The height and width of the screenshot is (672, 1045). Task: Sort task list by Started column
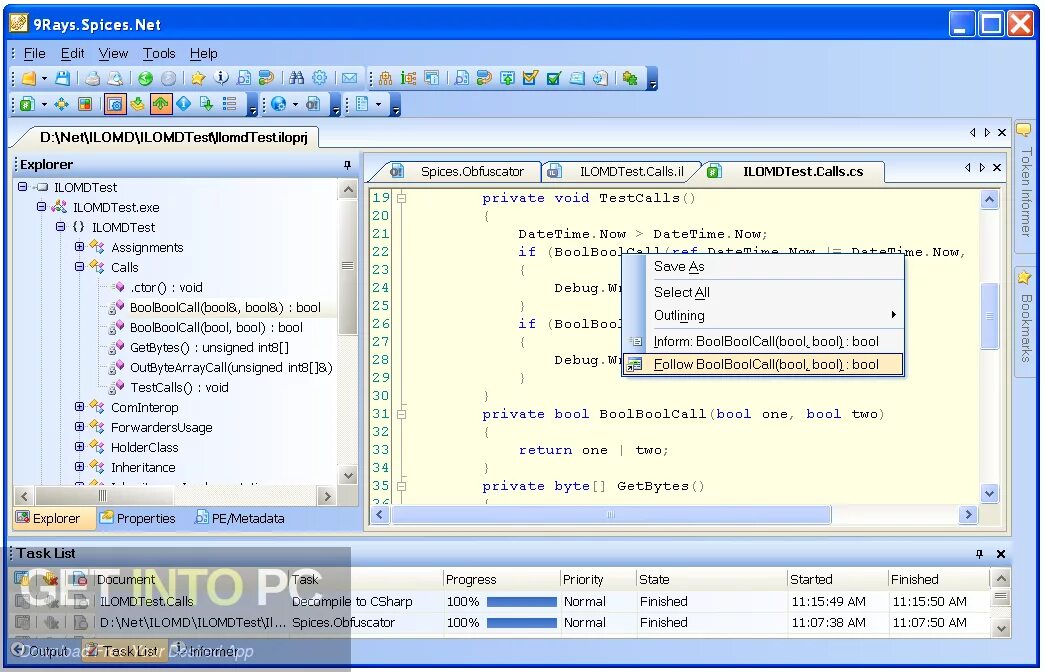pyautogui.click(x=837, y=579)
